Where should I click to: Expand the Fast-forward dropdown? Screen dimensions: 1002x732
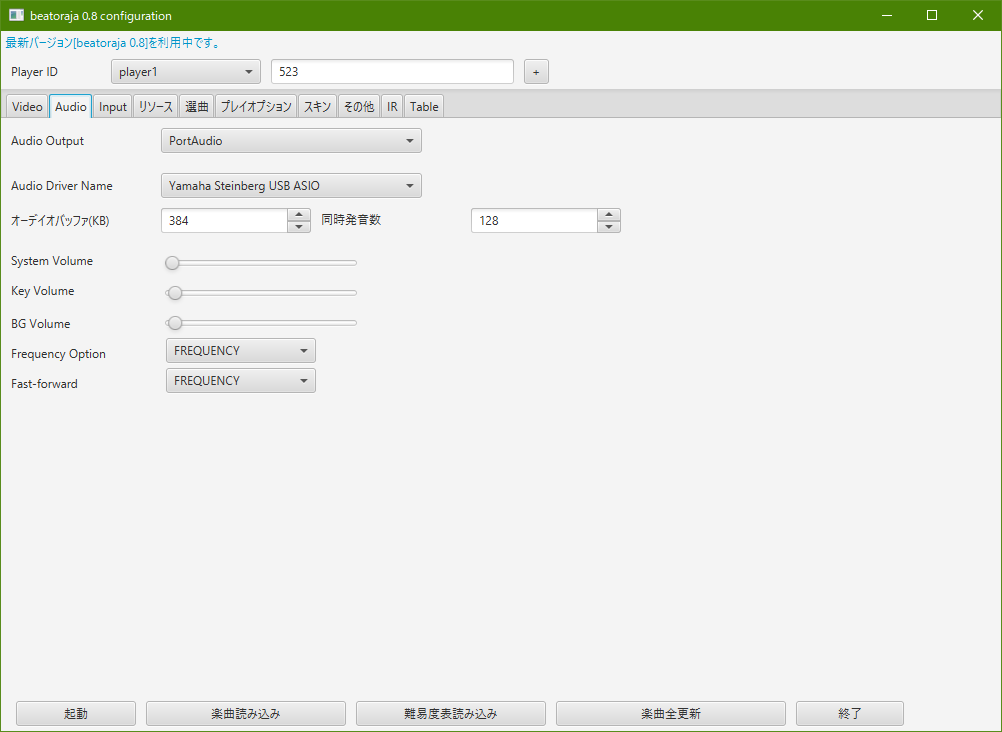pos(241,380)
